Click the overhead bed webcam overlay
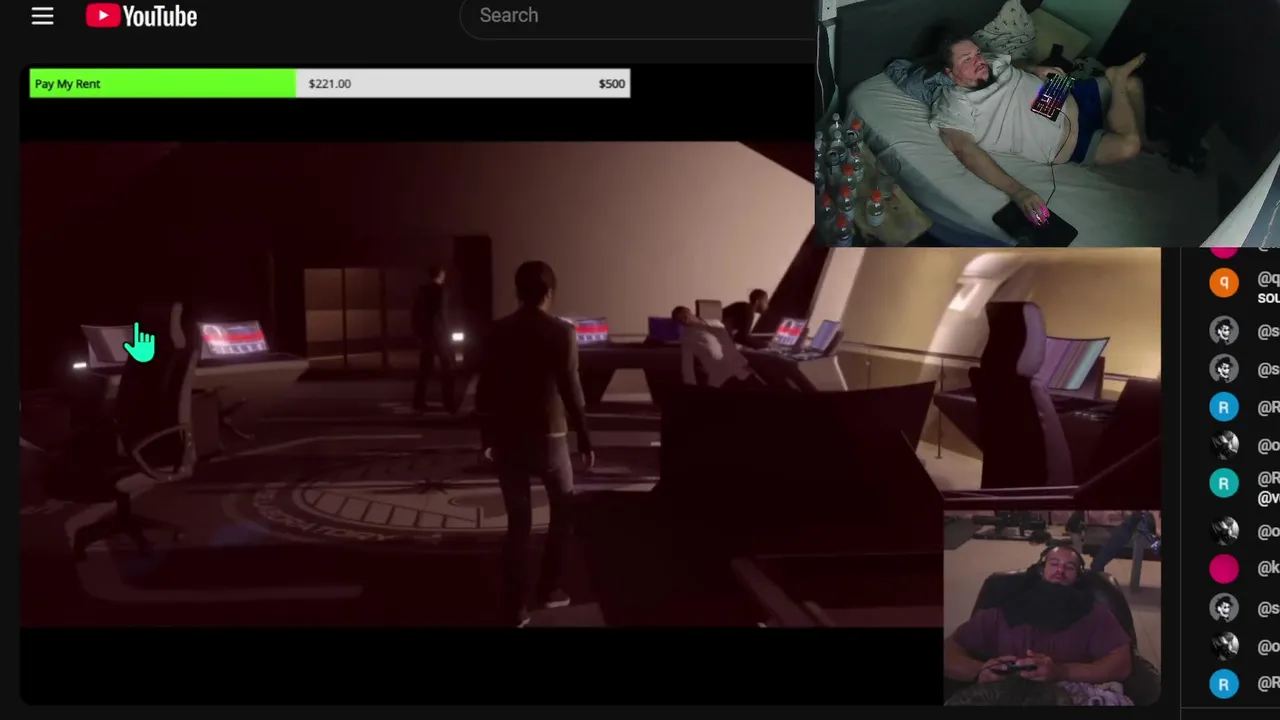1280x720 pixels. click(1047, 123)
